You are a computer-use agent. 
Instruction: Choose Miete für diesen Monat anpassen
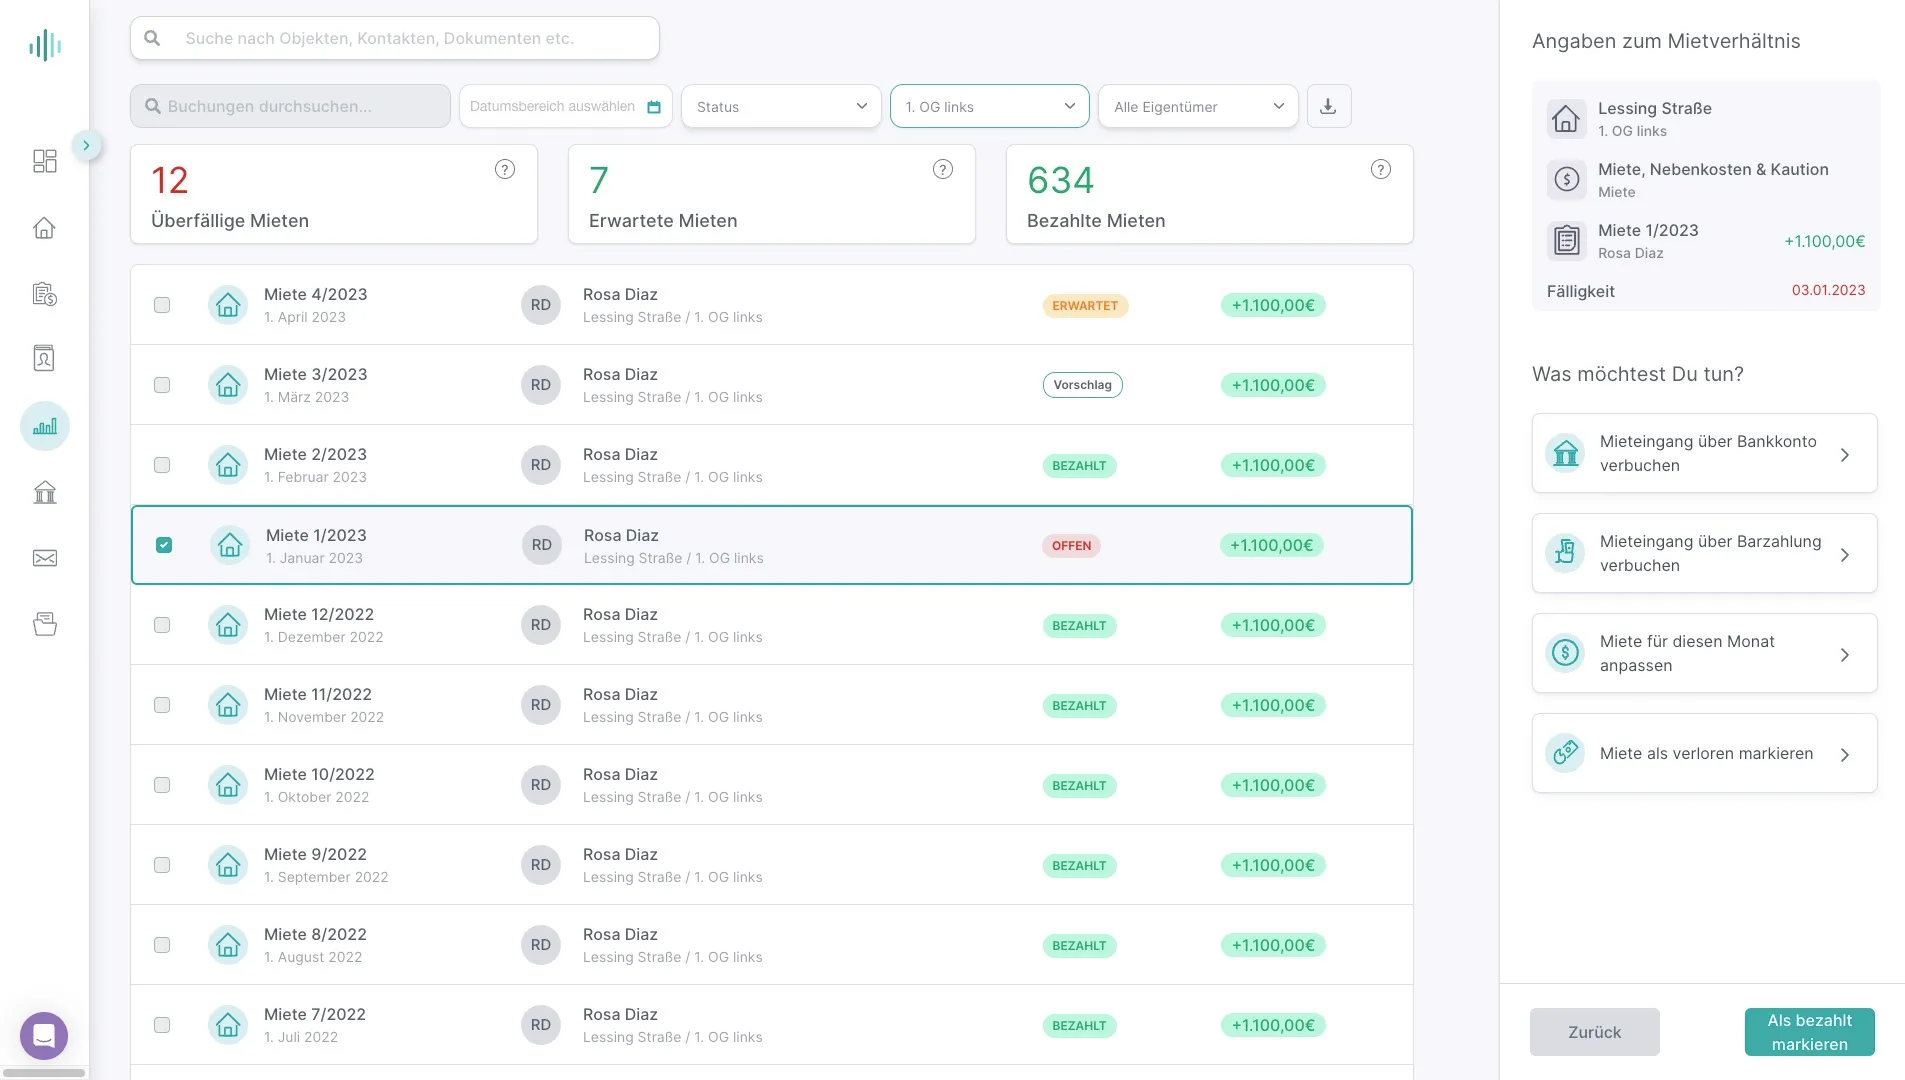(x=1705, y=653)
